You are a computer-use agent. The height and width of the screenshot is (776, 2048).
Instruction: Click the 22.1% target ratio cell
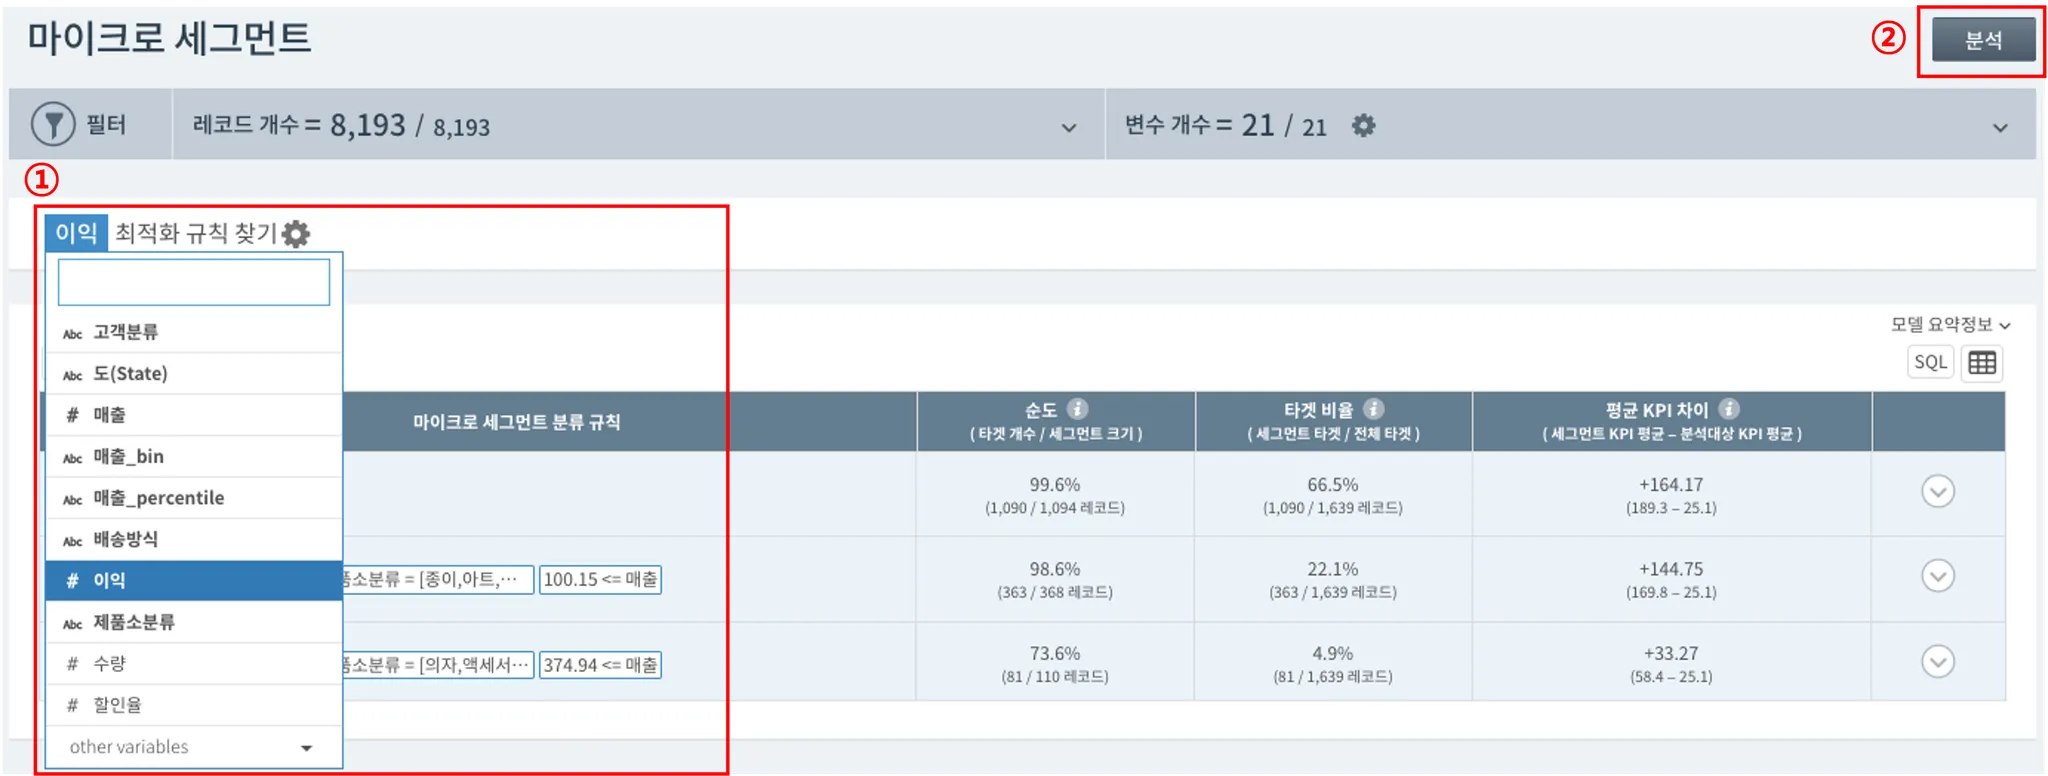(x=1333, y=580)
